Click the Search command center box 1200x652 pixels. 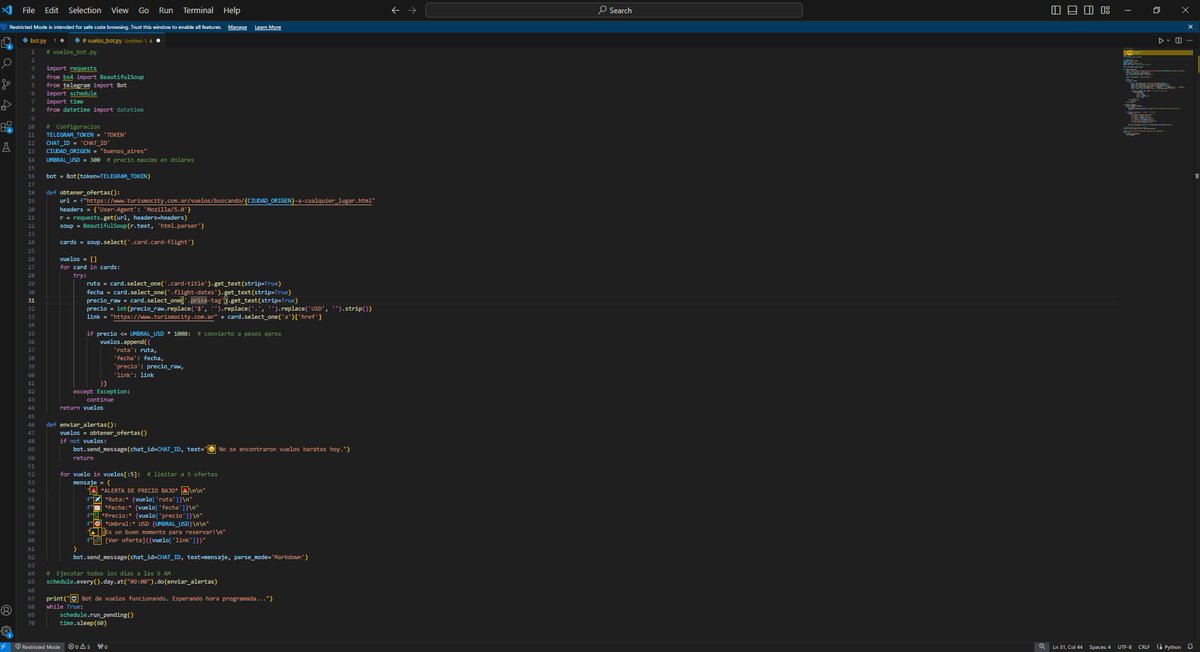pos(614,10)
